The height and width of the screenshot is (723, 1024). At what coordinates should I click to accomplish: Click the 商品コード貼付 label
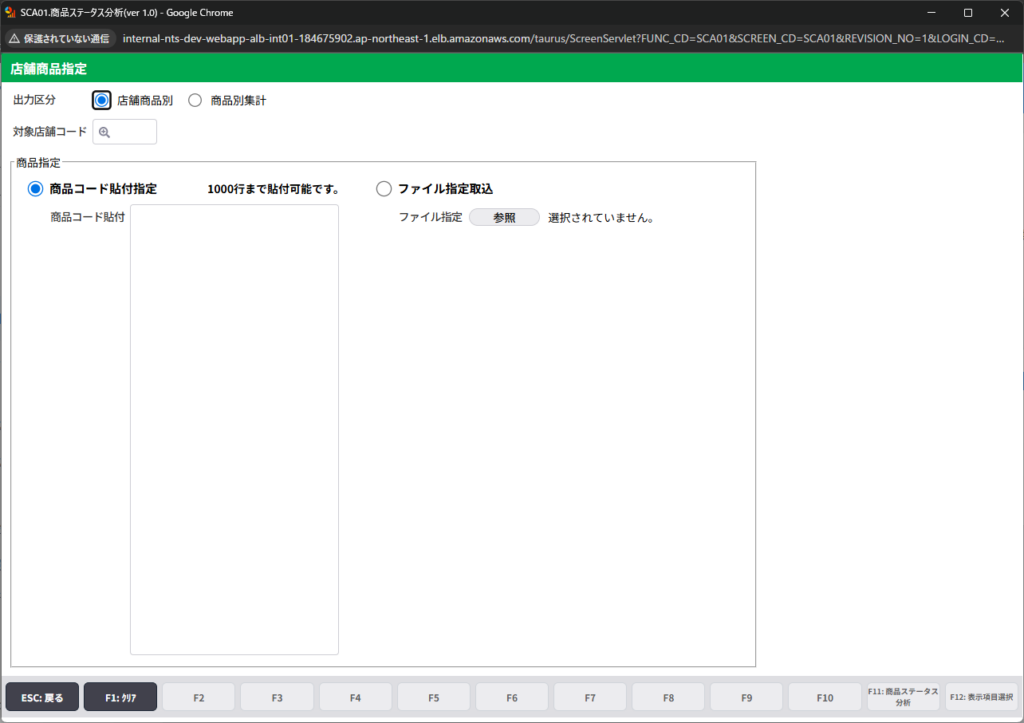pyautogui.click(x=88, y=217)
